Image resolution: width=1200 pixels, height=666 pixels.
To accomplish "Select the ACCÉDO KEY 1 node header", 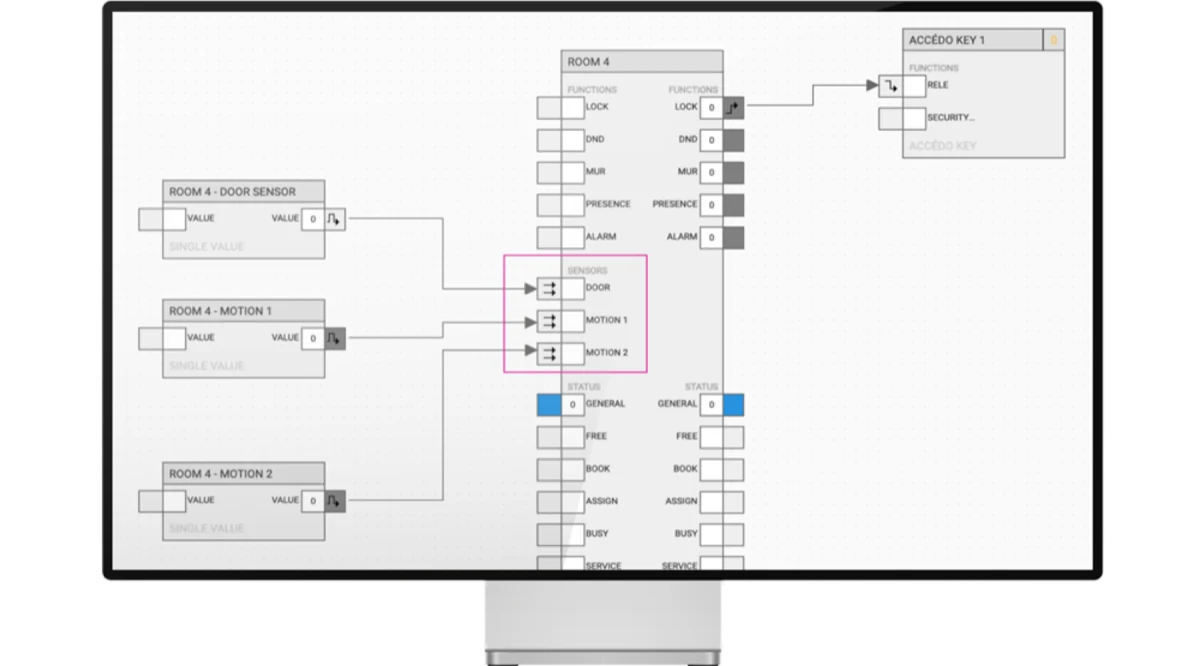I will coord(972,40).
